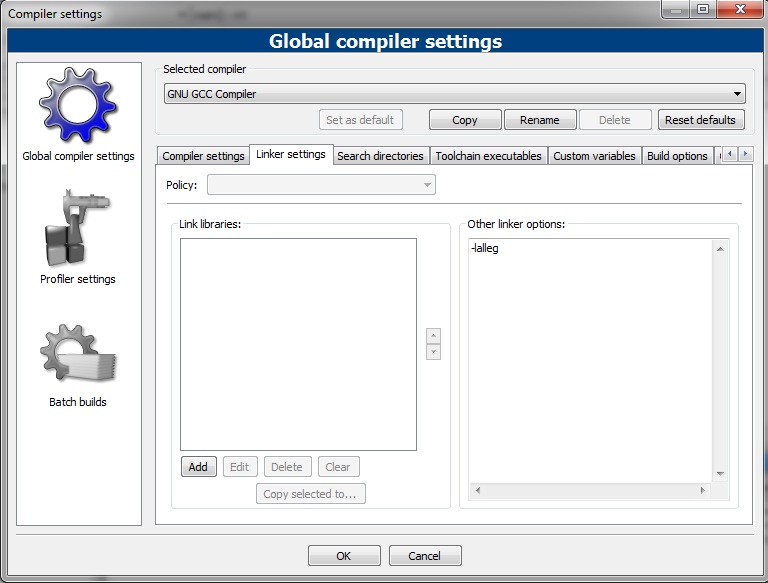This screenshot has height=583, width=768.
Task: Click the Global compiler settings label
Action: pyautogui.click(x=78, y=156)
